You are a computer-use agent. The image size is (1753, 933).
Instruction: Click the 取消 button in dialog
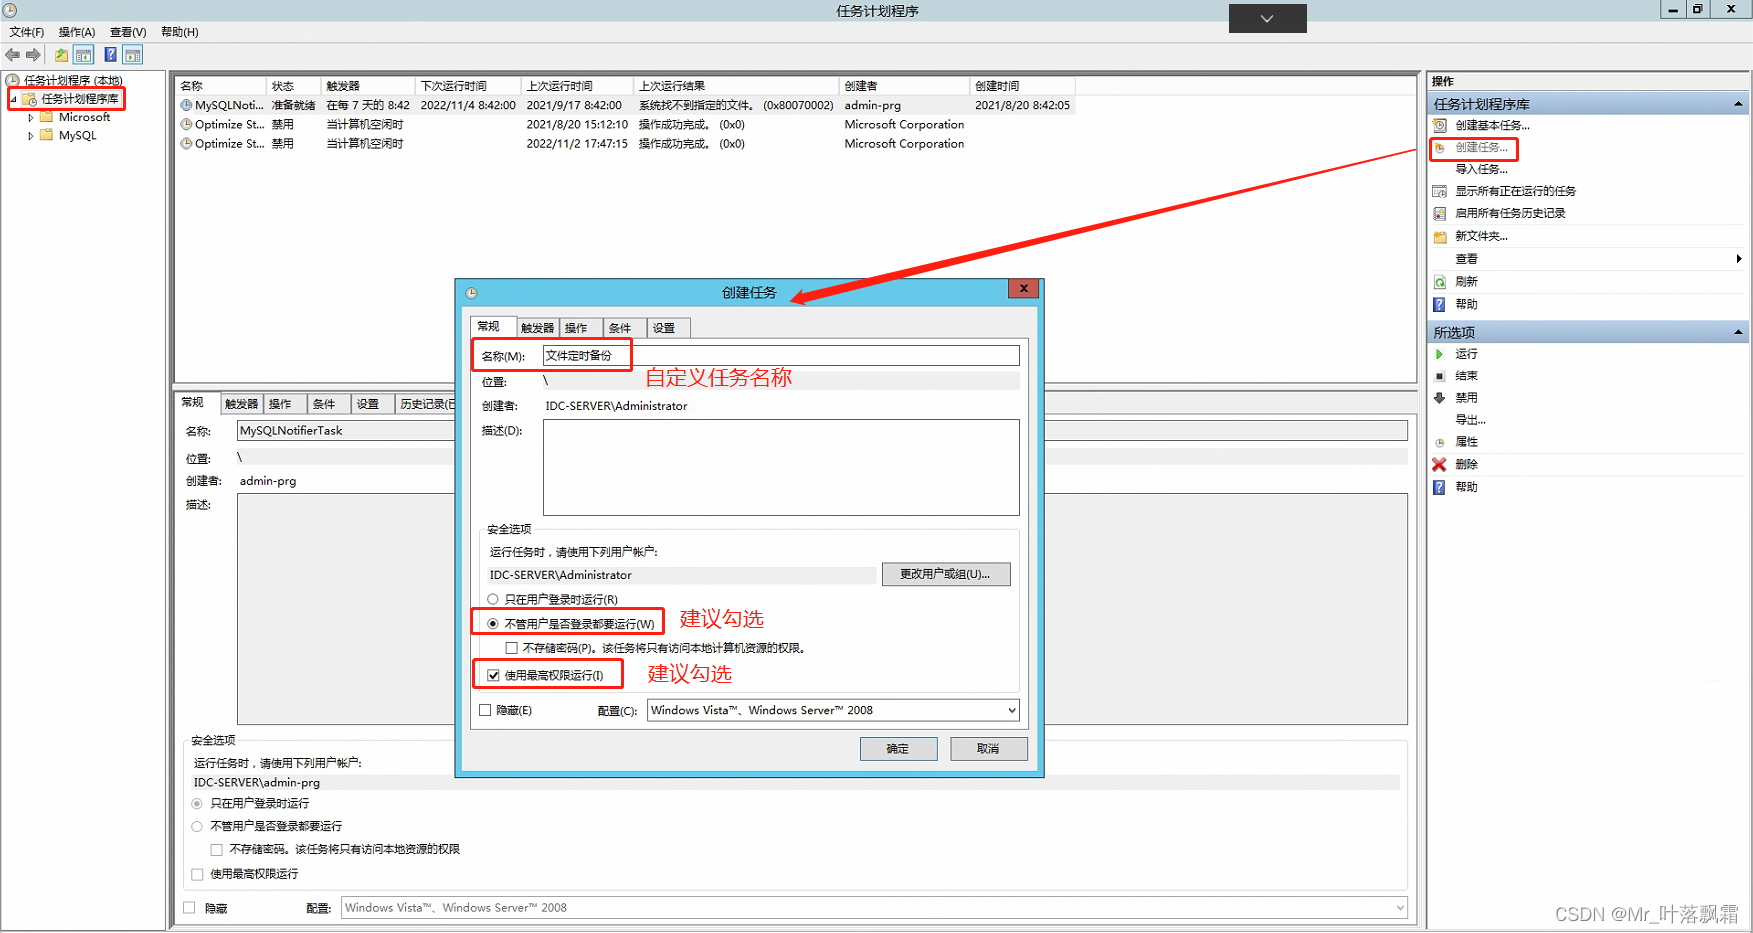click(988, 748)
